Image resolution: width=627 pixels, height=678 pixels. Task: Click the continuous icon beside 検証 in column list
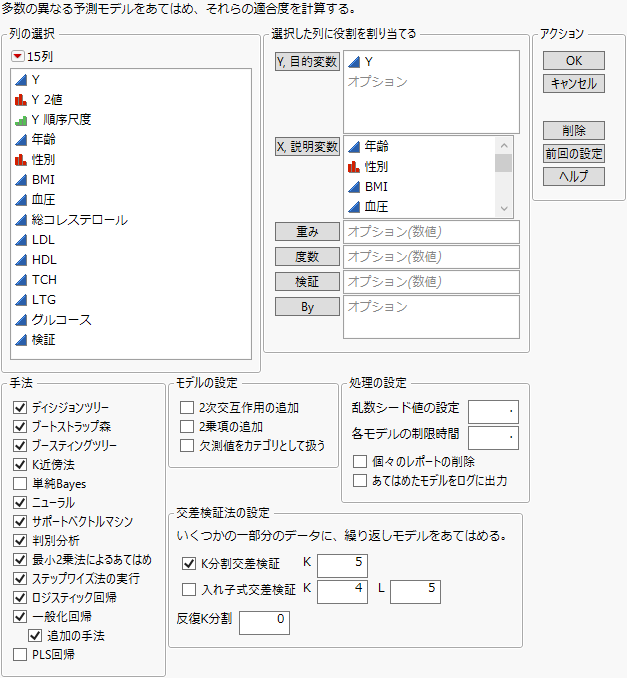(21, 340)
